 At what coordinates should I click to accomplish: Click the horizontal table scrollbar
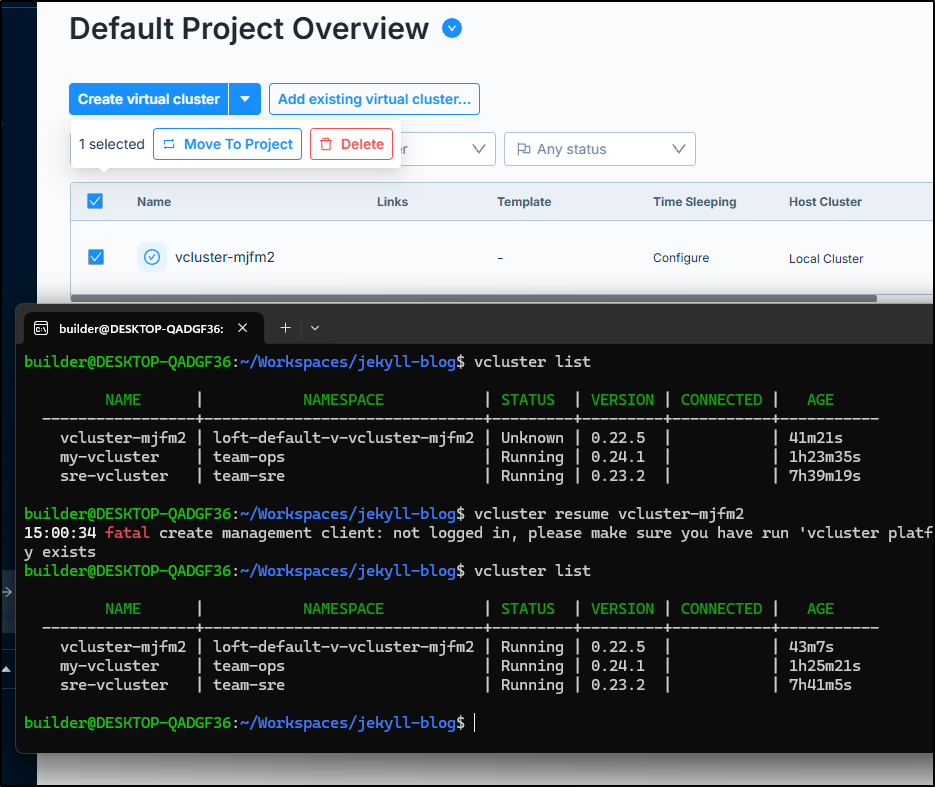pyautogui.click(x=474, y=298)
